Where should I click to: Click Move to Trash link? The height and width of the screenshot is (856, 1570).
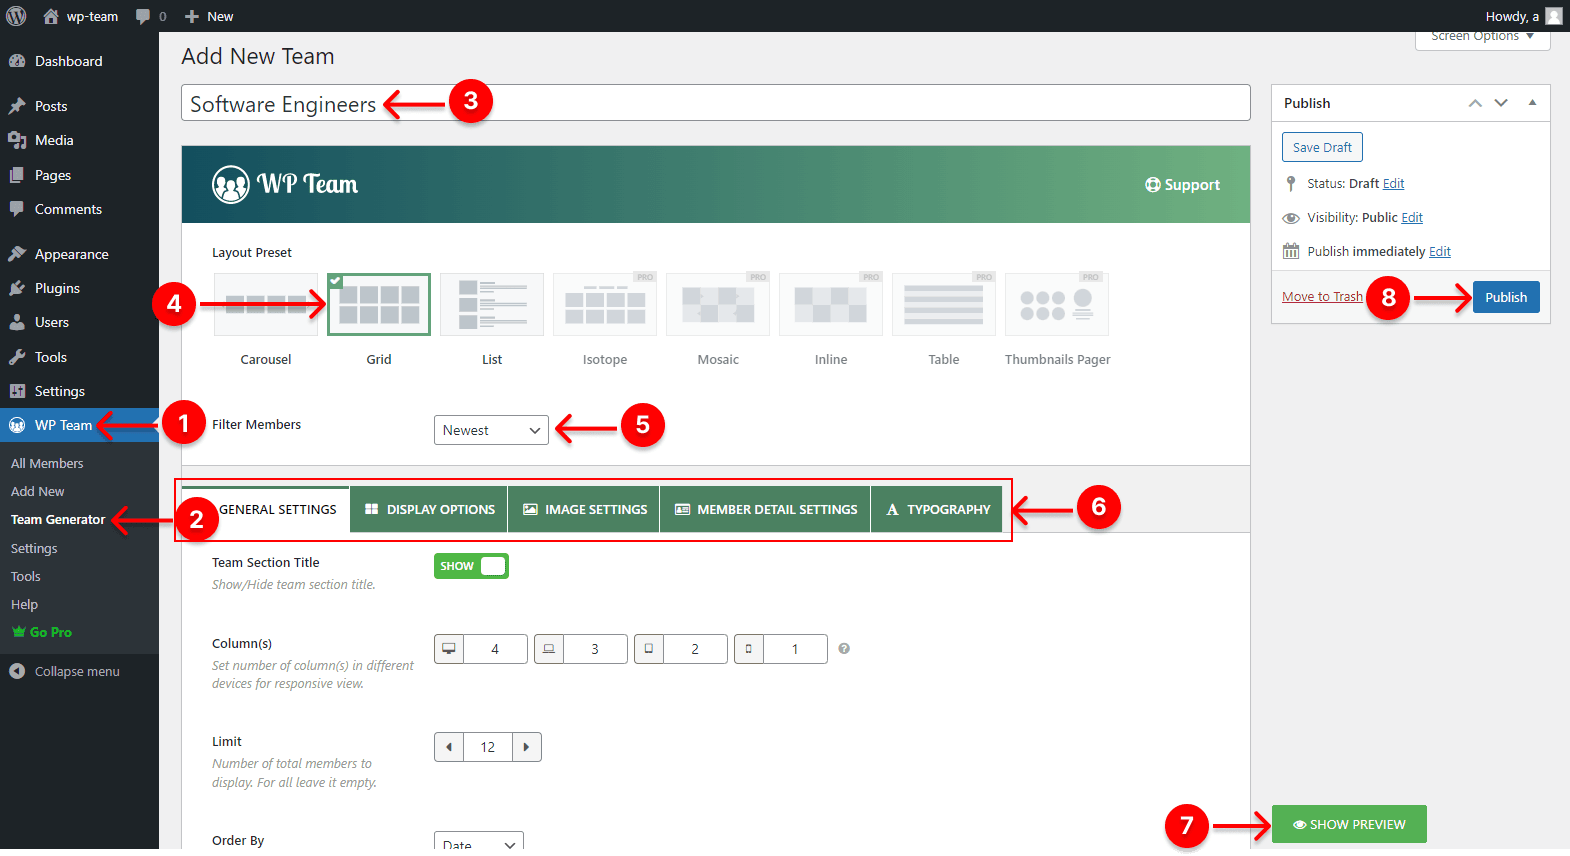coord(1322,297)
